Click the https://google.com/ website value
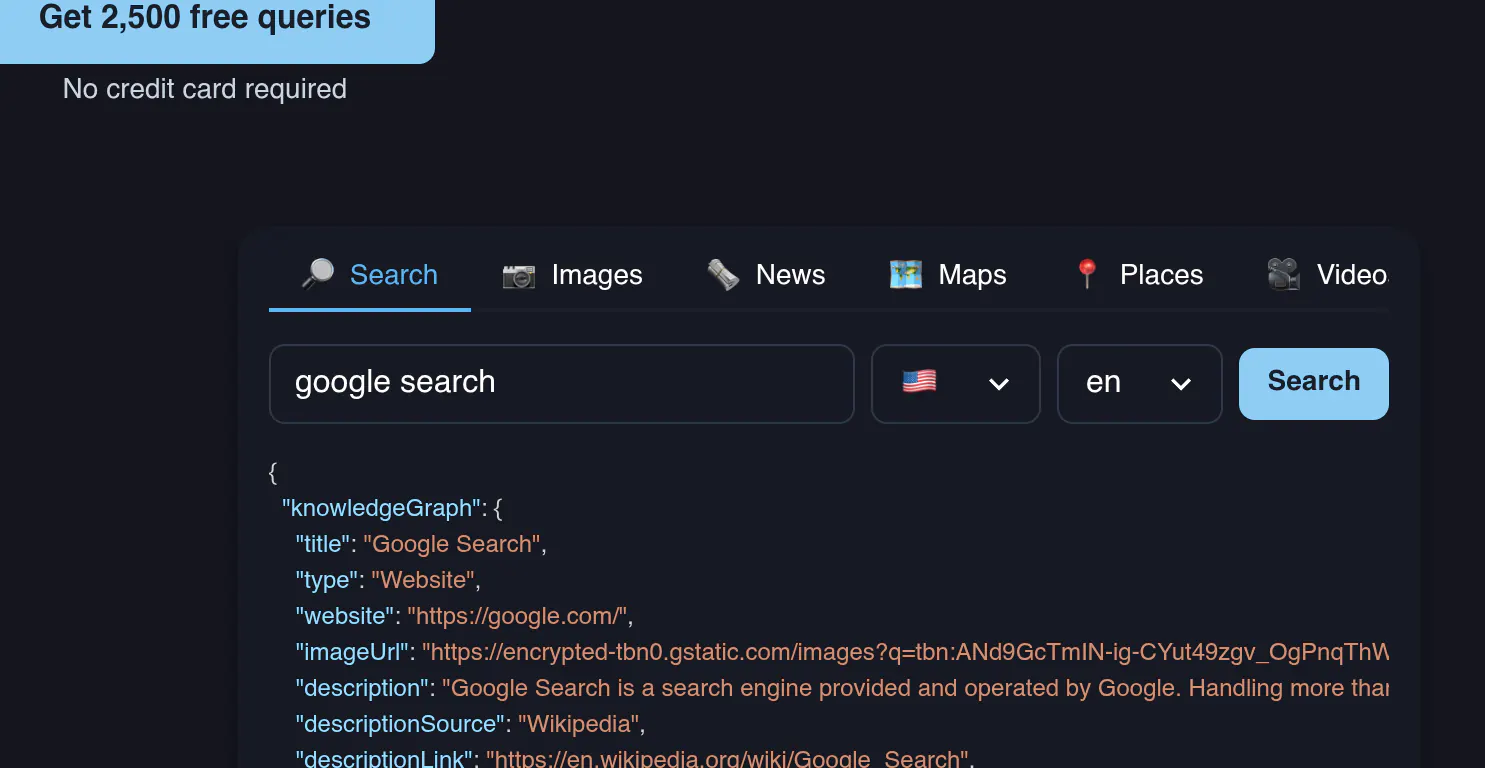This screenshot has height=768, width=1485. [x=517, y=616]
